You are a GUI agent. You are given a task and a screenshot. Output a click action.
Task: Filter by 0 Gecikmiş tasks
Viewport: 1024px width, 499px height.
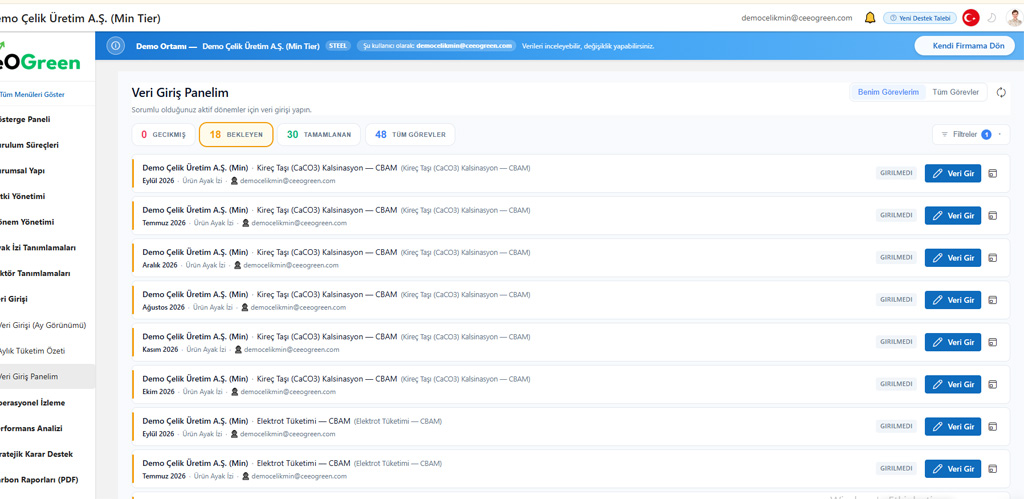(x=163, y=135)
